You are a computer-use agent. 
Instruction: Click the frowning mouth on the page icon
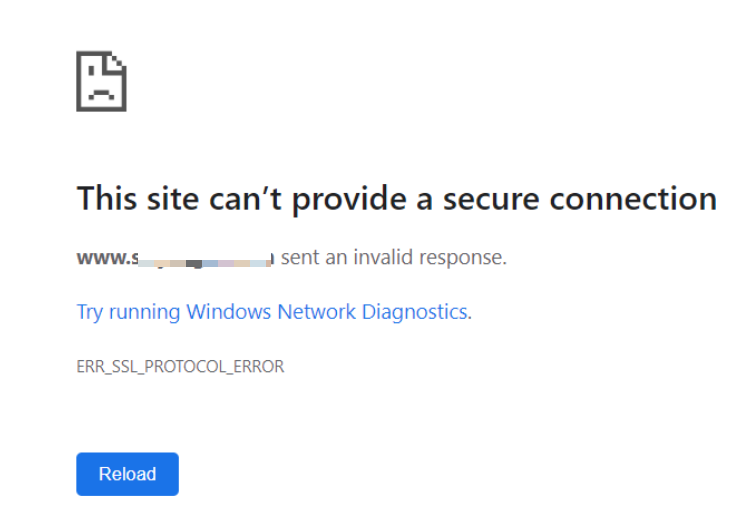click(x=101, y=94)
